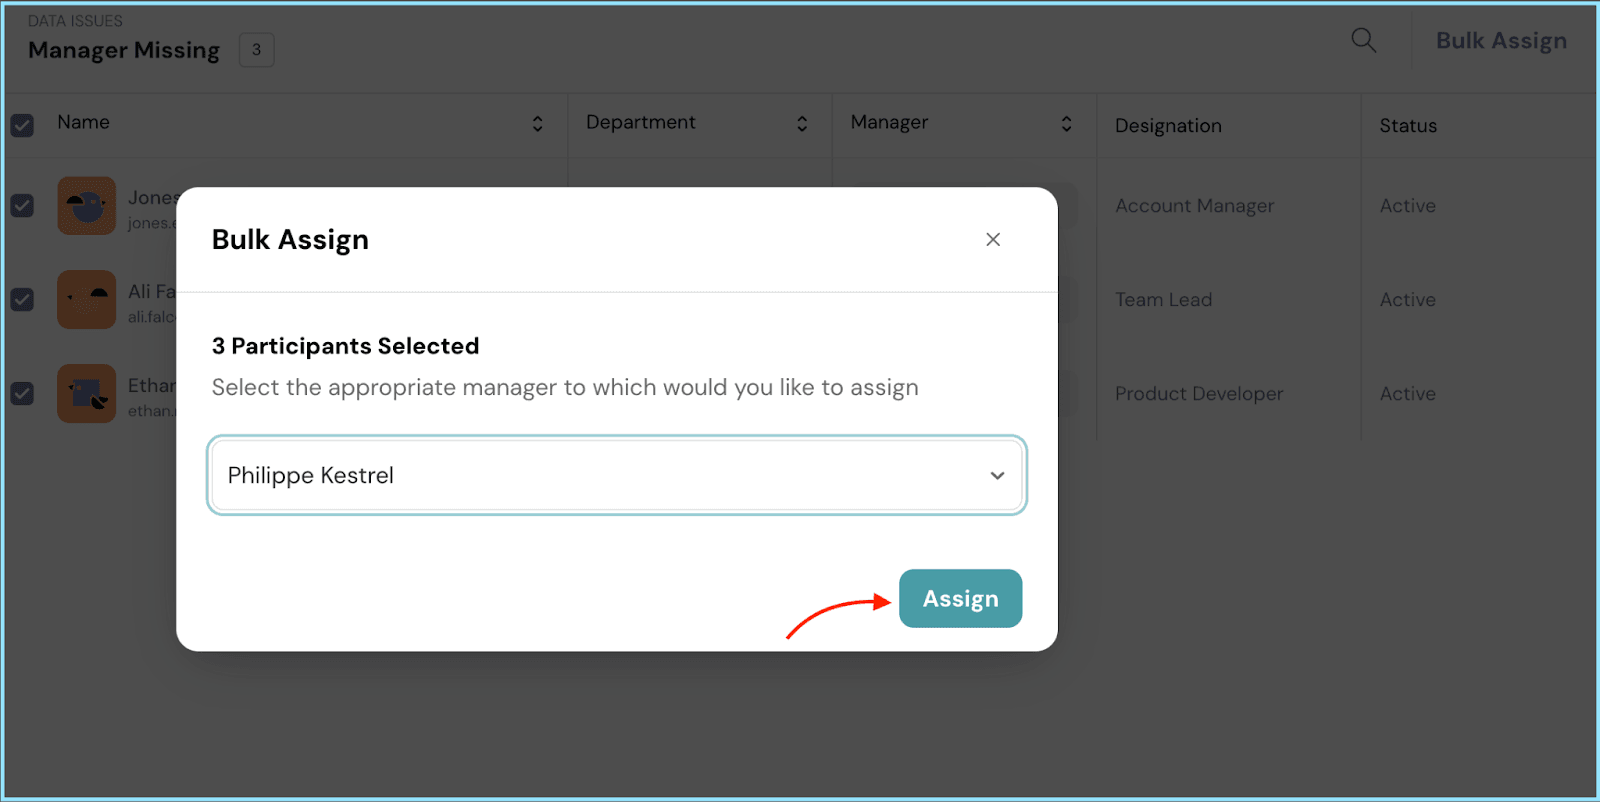Click the Assign button in dialog
The height and width of the screenshot is (802, 1600).
(x=960, y=598)
